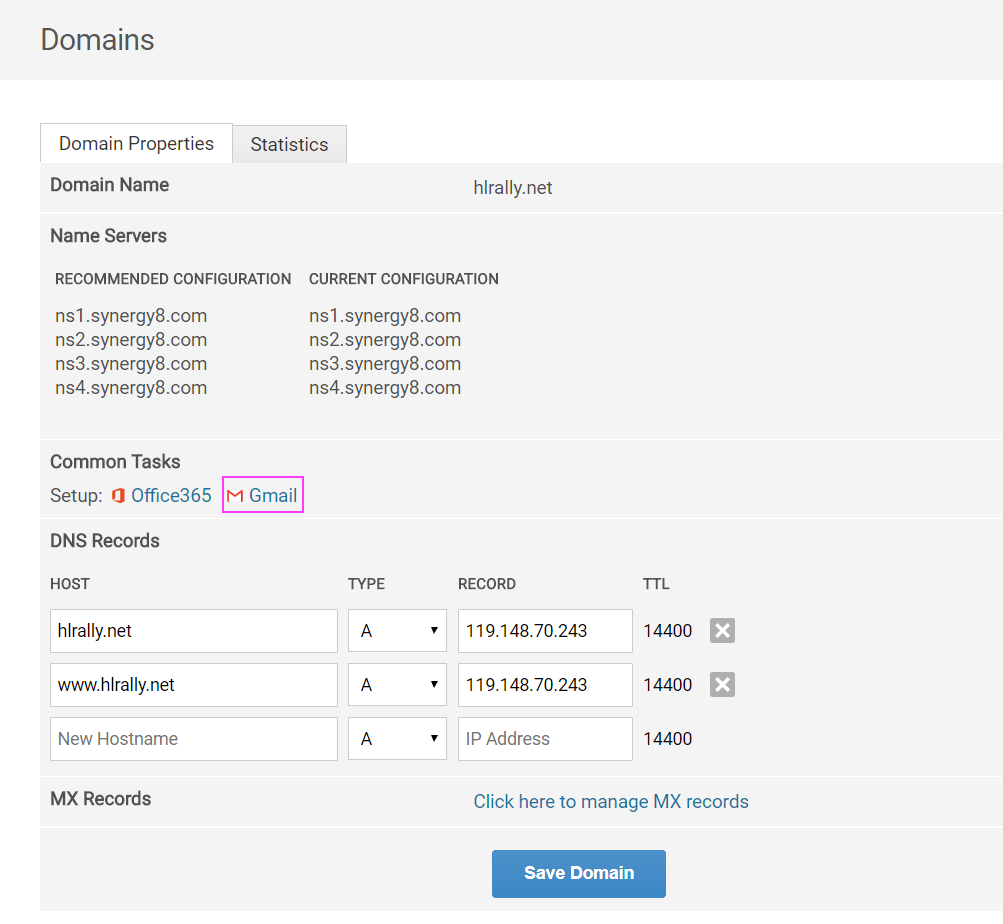Edit the hlrally.net host field
This screenshot has width=1003, height=924.
(x=193, y=630)
